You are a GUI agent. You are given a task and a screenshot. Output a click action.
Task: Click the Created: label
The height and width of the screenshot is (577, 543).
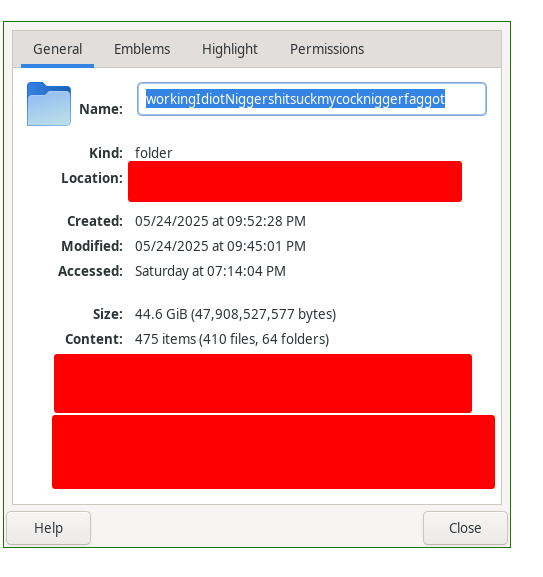tap(95, 221)
